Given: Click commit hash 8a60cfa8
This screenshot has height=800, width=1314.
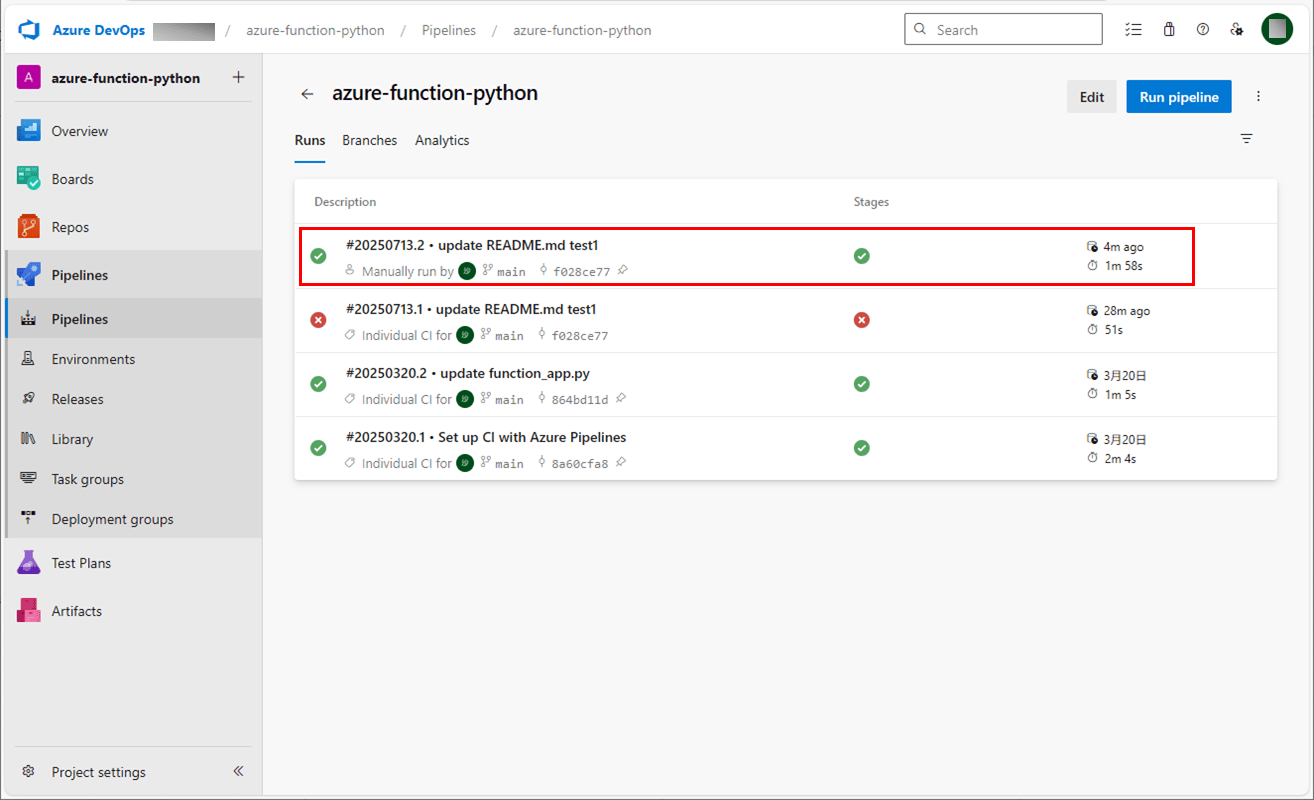Looking at the screenshot, I should [579, 463].
